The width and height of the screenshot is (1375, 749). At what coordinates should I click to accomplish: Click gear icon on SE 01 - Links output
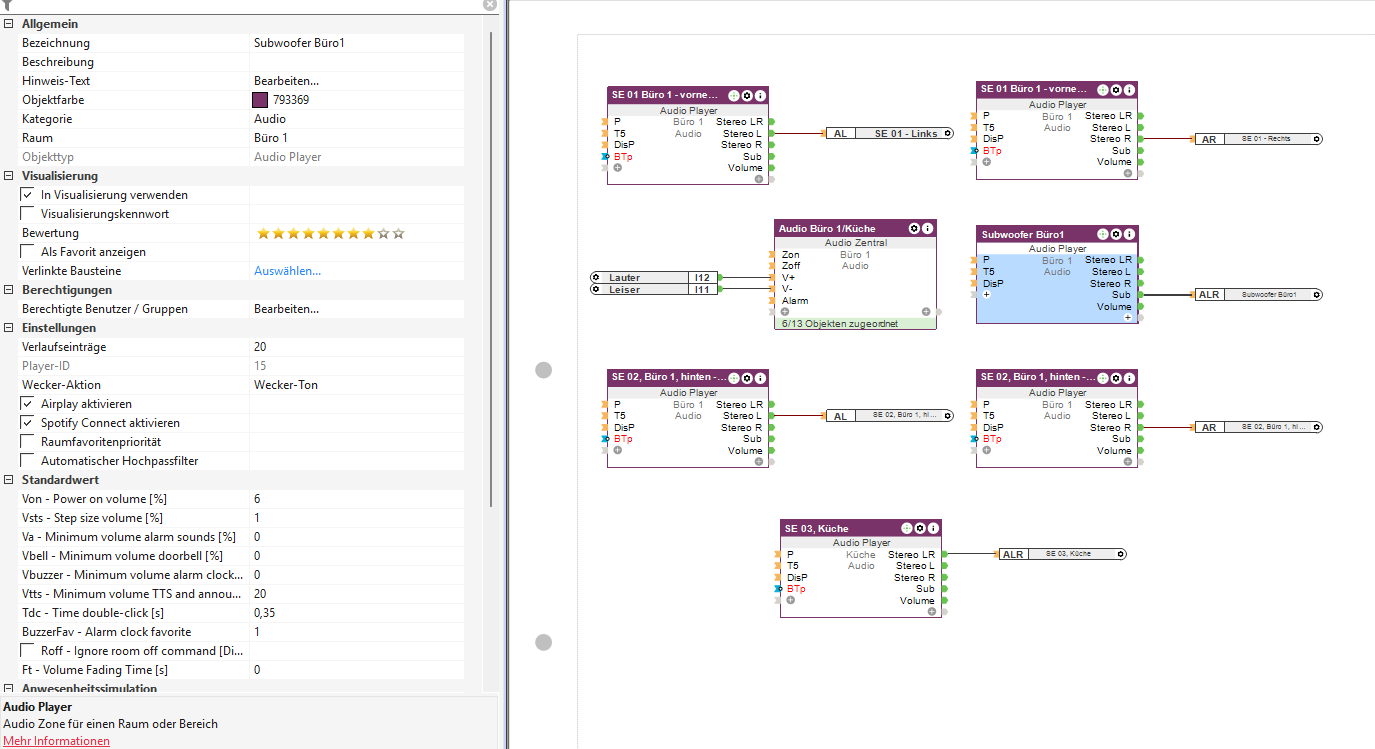pos(946,133)
